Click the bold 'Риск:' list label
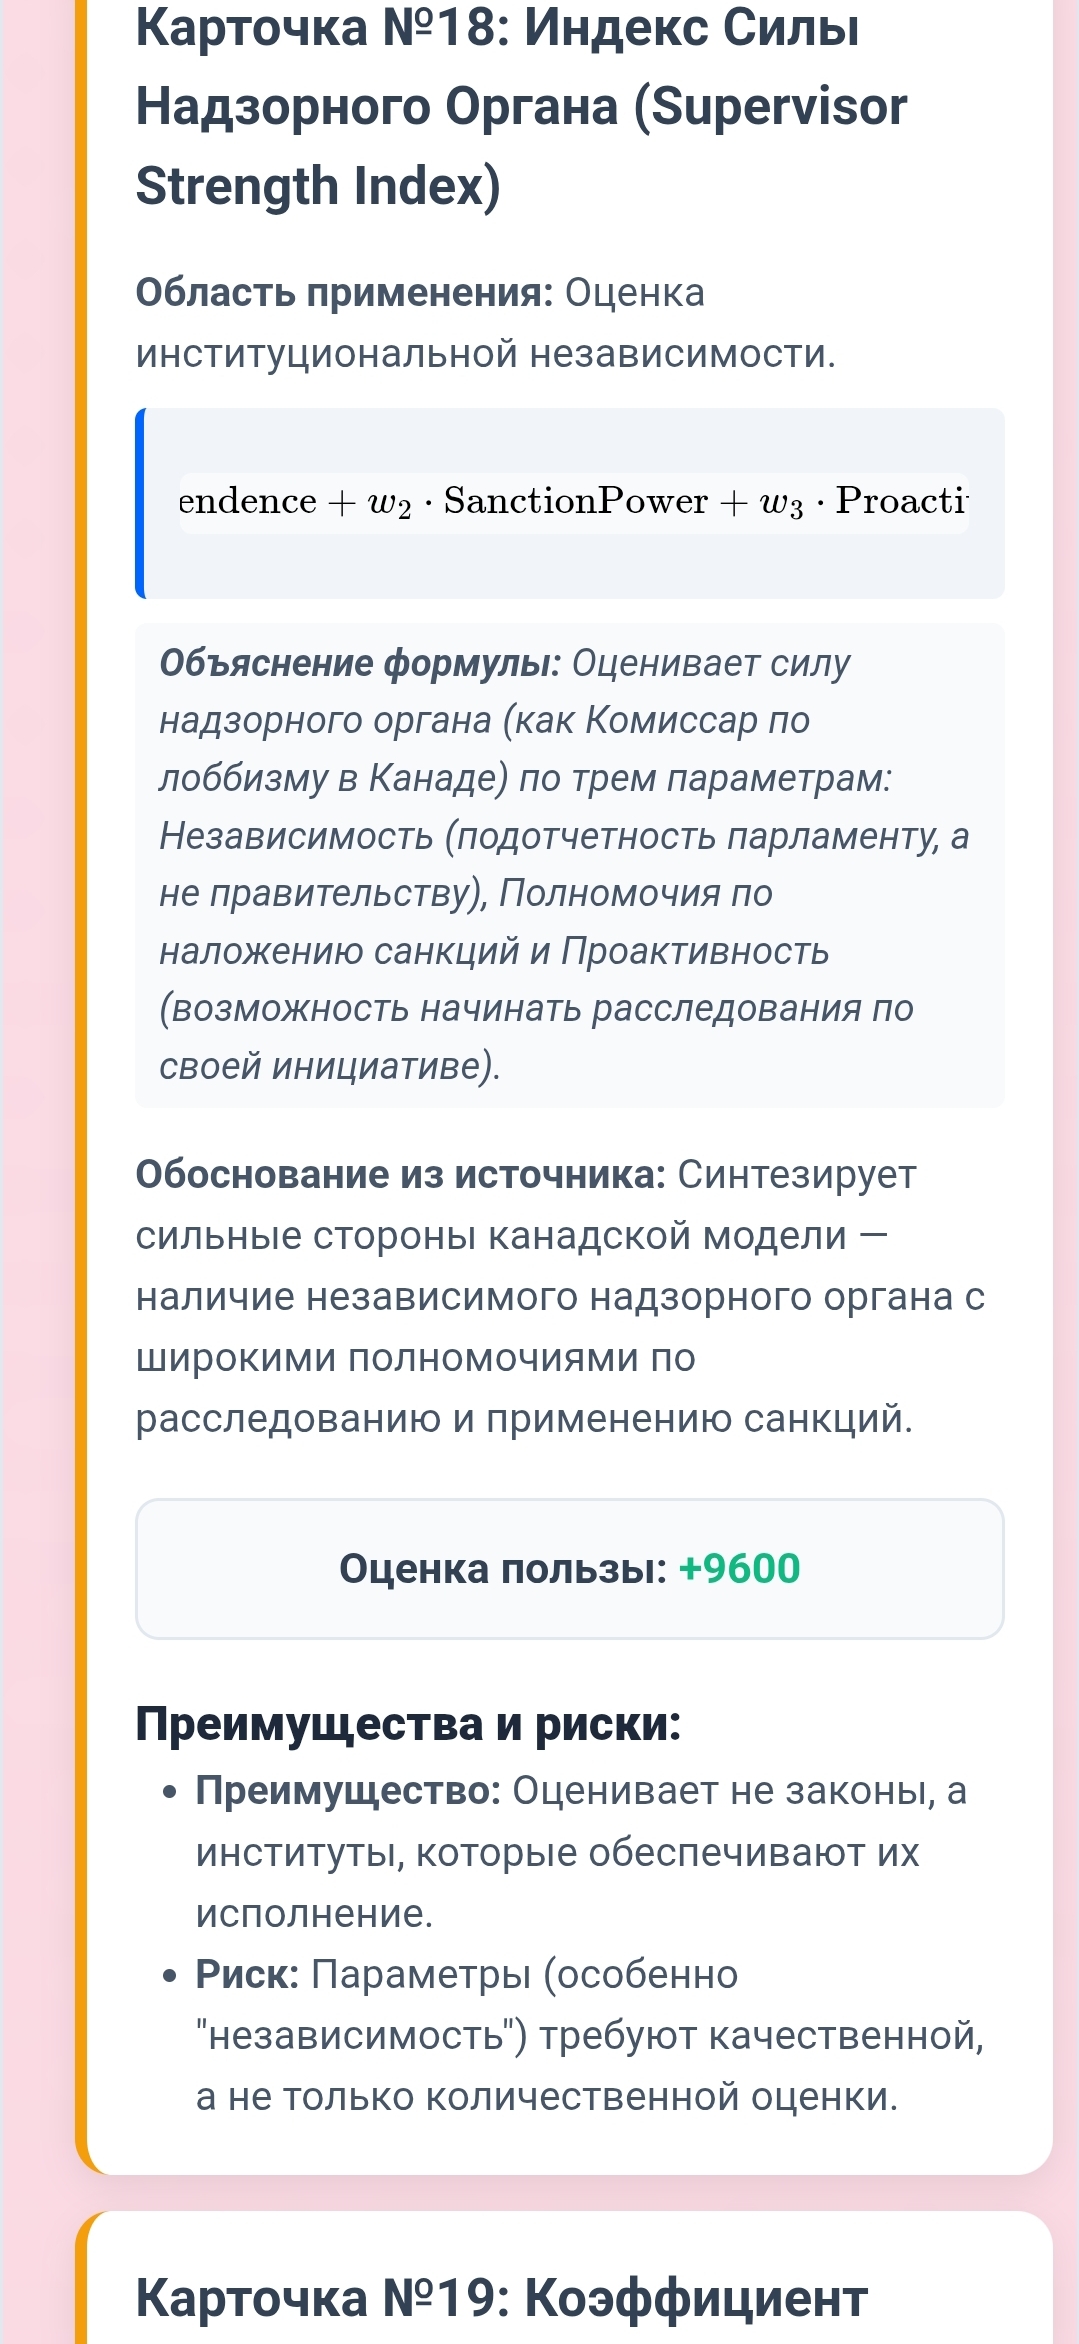 coord(247,1974)
